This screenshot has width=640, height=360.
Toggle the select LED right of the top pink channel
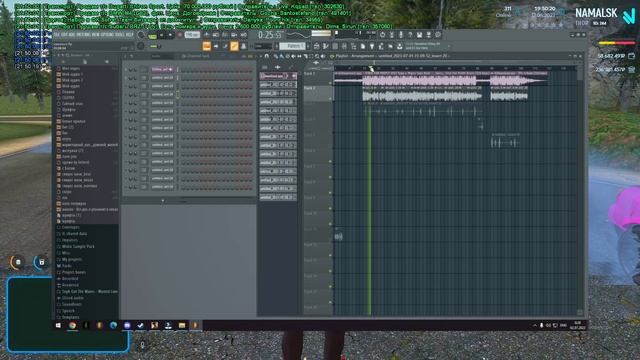178,69
